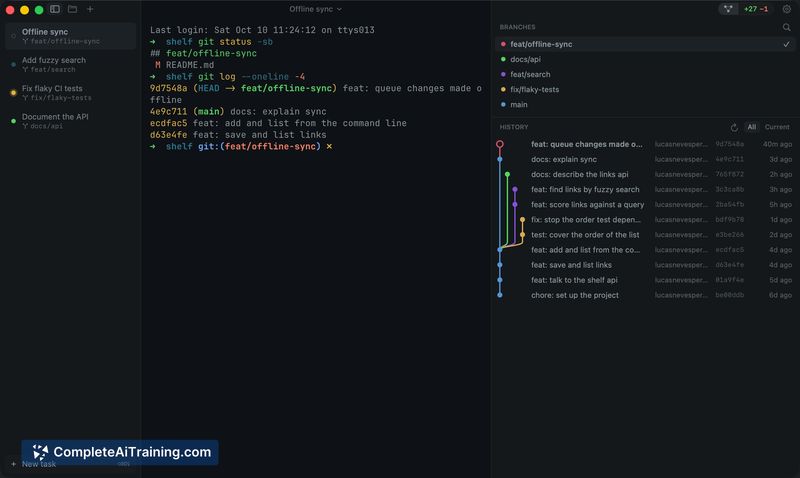Open the Offline sync task in sidebar
800x478 pixels.
click(71, 36)
